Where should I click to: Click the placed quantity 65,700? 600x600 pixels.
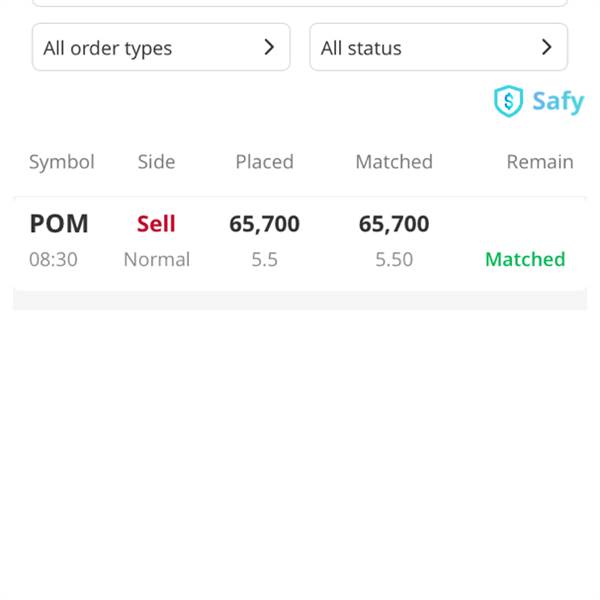click(x=264, y=224)
